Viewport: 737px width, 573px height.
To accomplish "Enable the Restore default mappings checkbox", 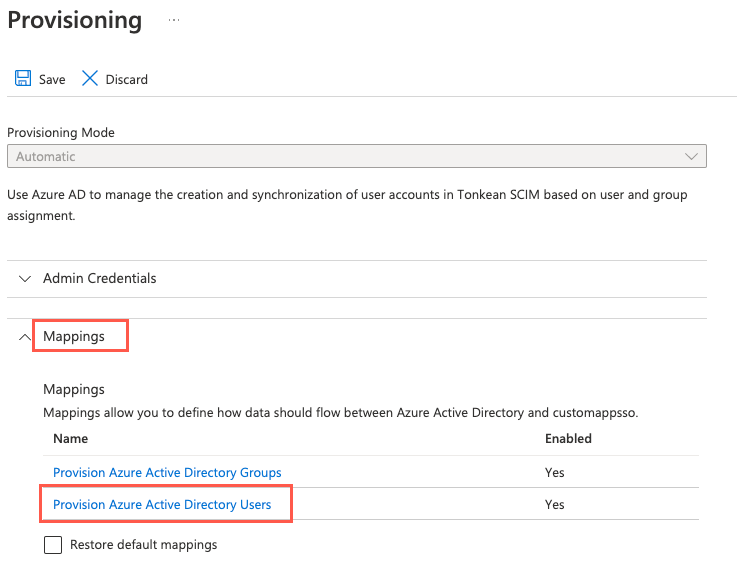I will click(x=52, y=545).
